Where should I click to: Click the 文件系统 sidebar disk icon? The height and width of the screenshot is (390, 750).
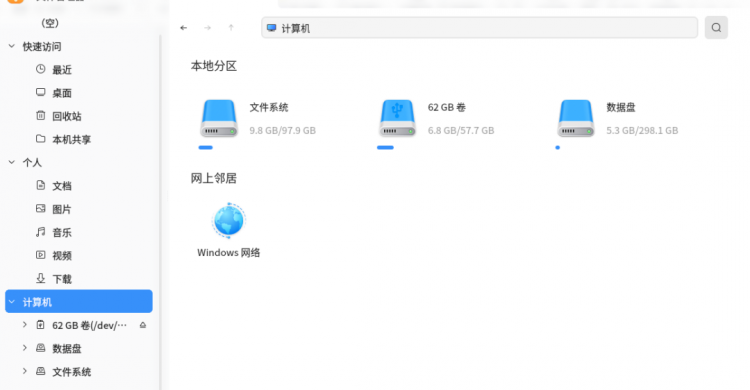(41, 371)
